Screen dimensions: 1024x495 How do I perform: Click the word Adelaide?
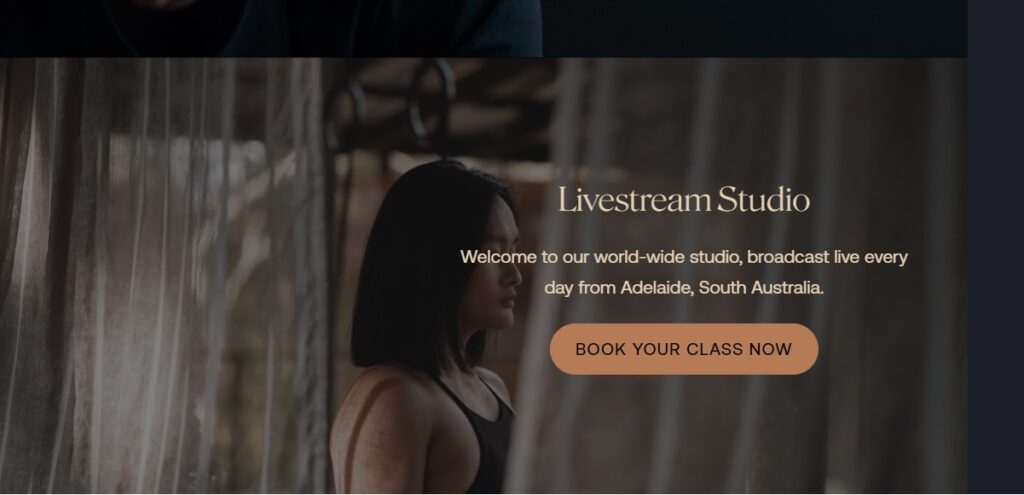tap(656, 288)
